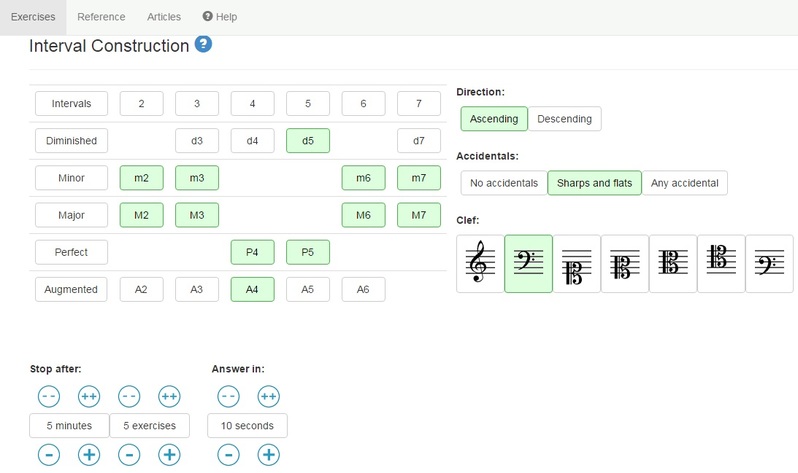Screen dimensions: 798x473
Task: Choose the last clef option, baritone F clef
Action: 769,264
